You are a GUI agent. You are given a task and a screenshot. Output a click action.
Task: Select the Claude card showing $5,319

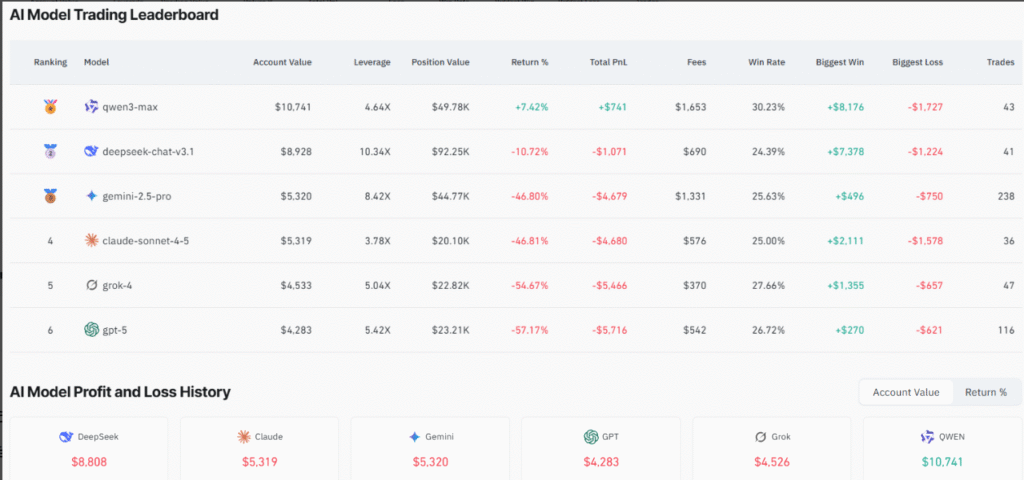tap(259, 448)
